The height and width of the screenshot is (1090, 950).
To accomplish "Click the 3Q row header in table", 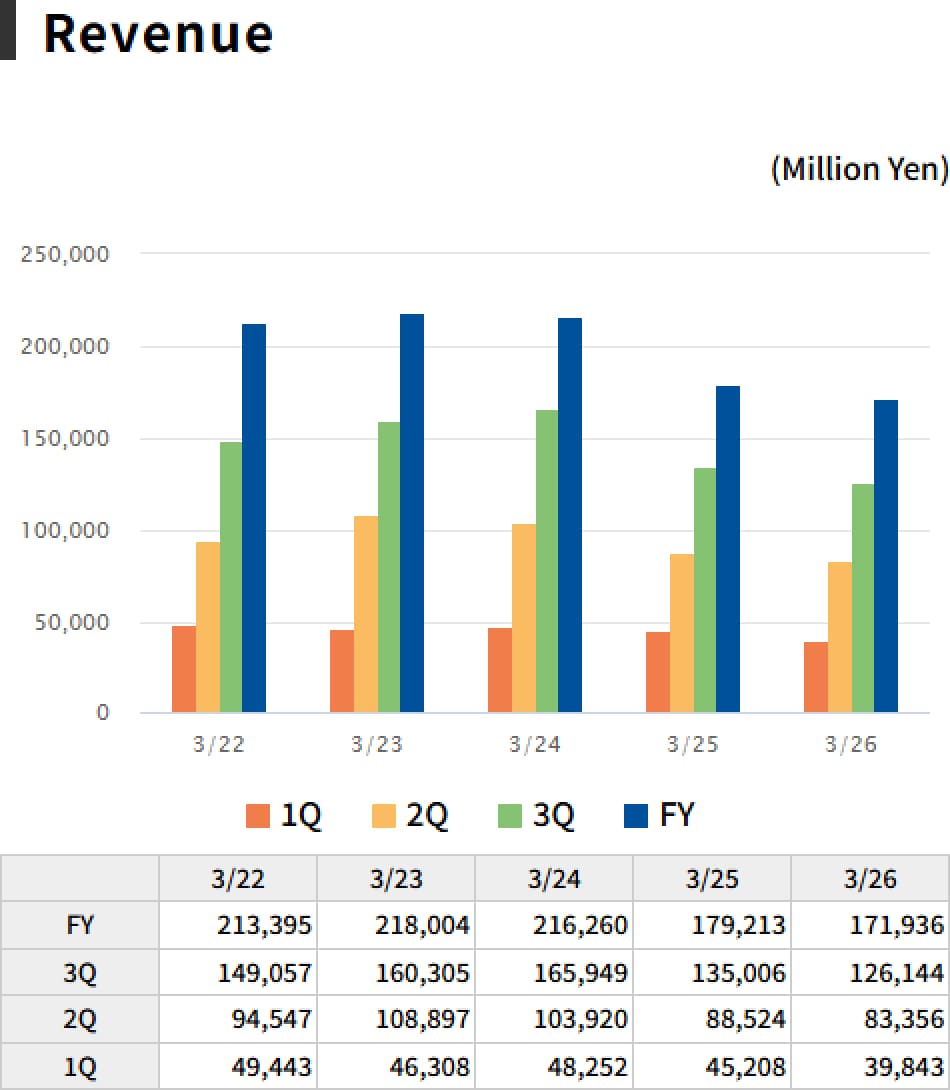I will pyautogui.click(x=80, y=973).
